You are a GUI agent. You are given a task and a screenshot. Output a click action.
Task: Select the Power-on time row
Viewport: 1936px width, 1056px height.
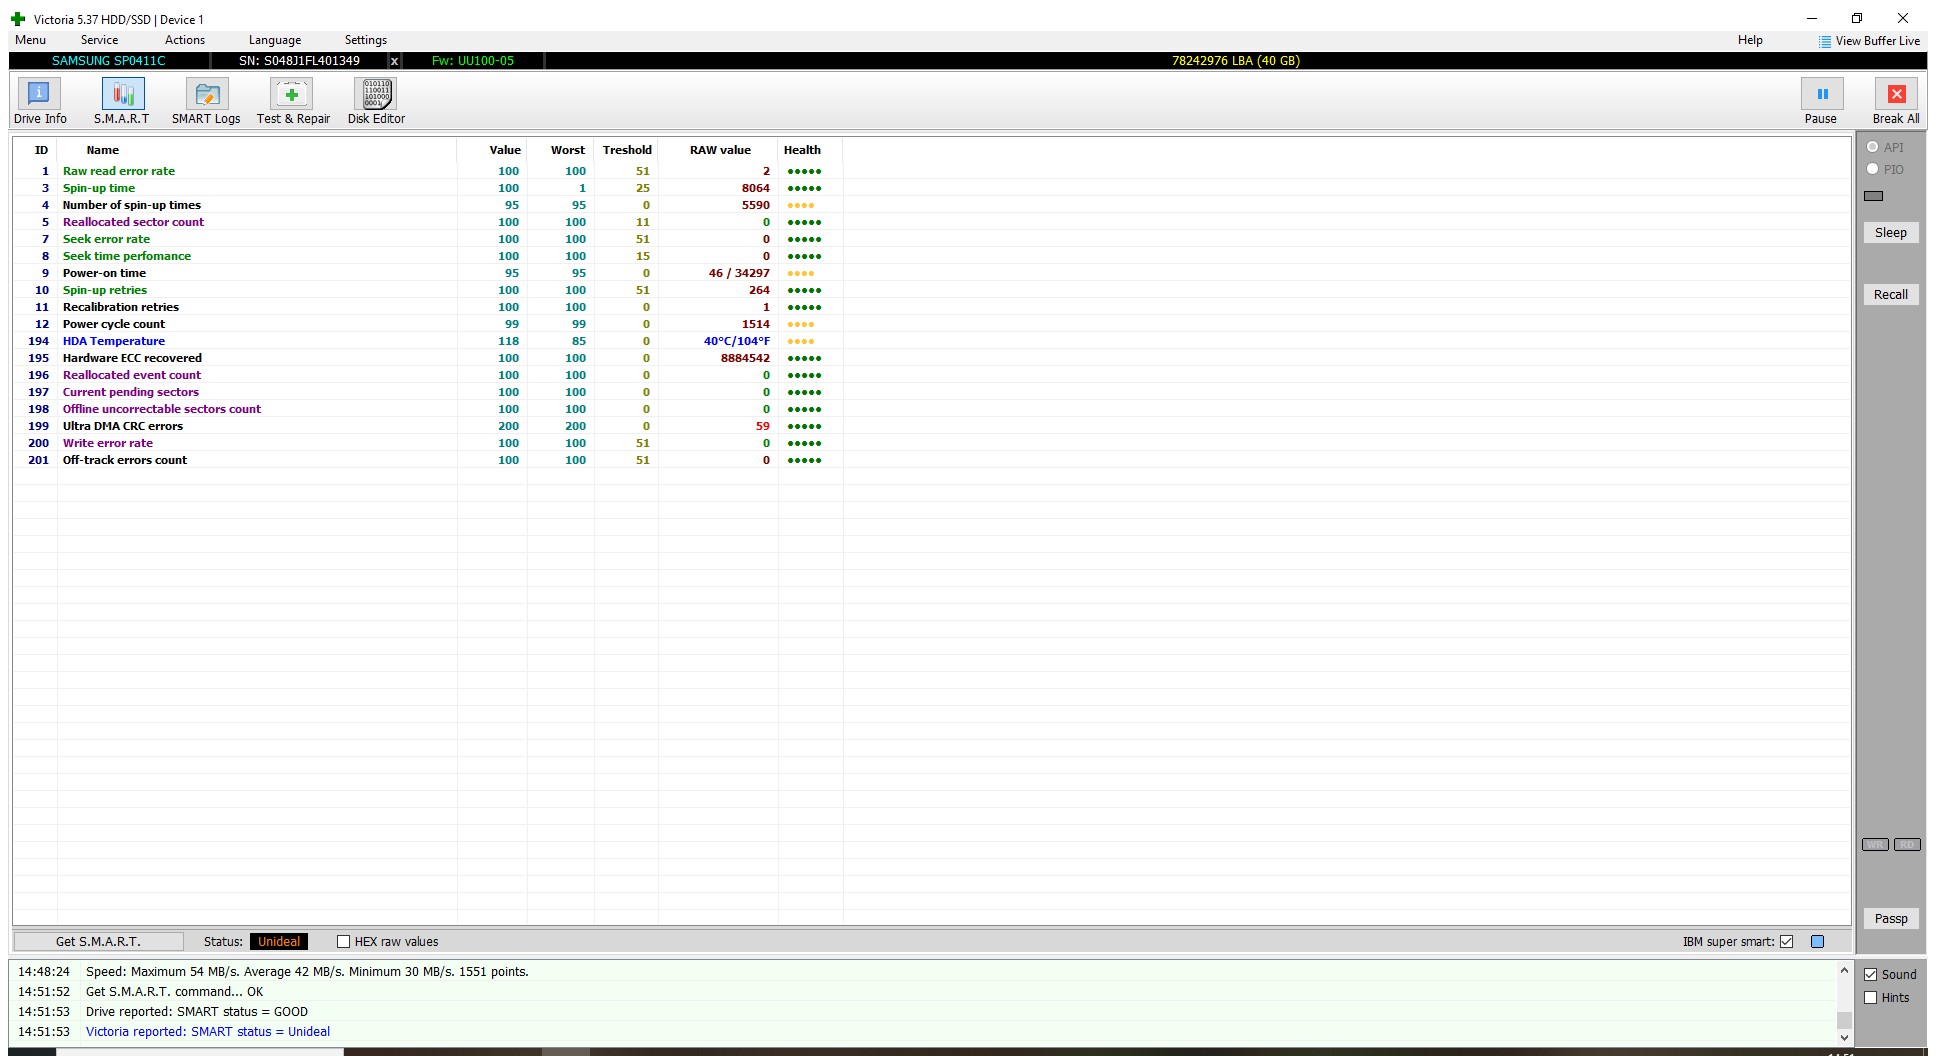tap(428, 273)
